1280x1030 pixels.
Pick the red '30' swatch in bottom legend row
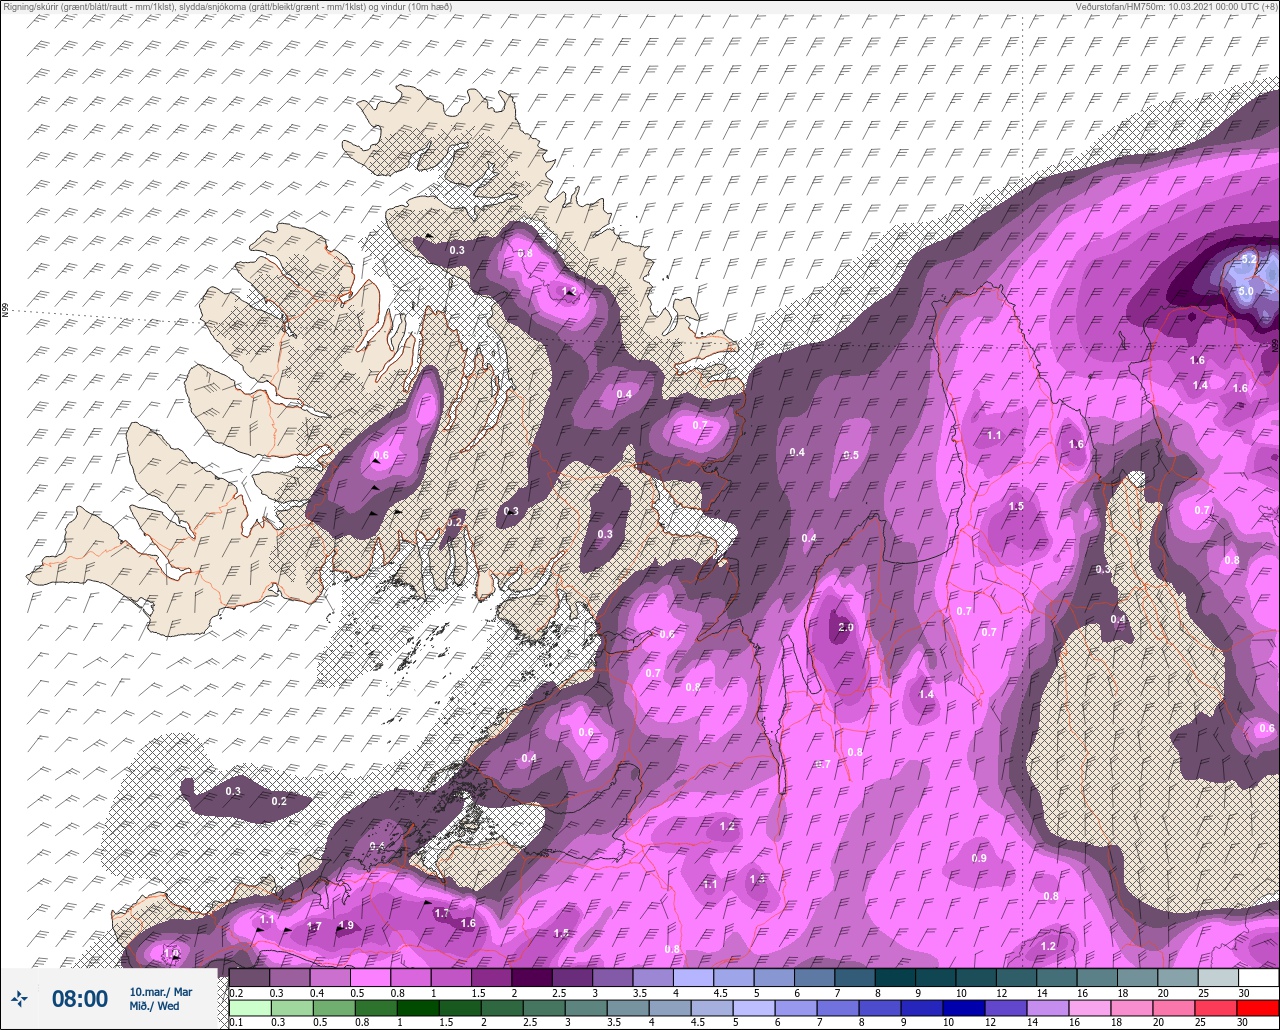coord(1258,1007)
